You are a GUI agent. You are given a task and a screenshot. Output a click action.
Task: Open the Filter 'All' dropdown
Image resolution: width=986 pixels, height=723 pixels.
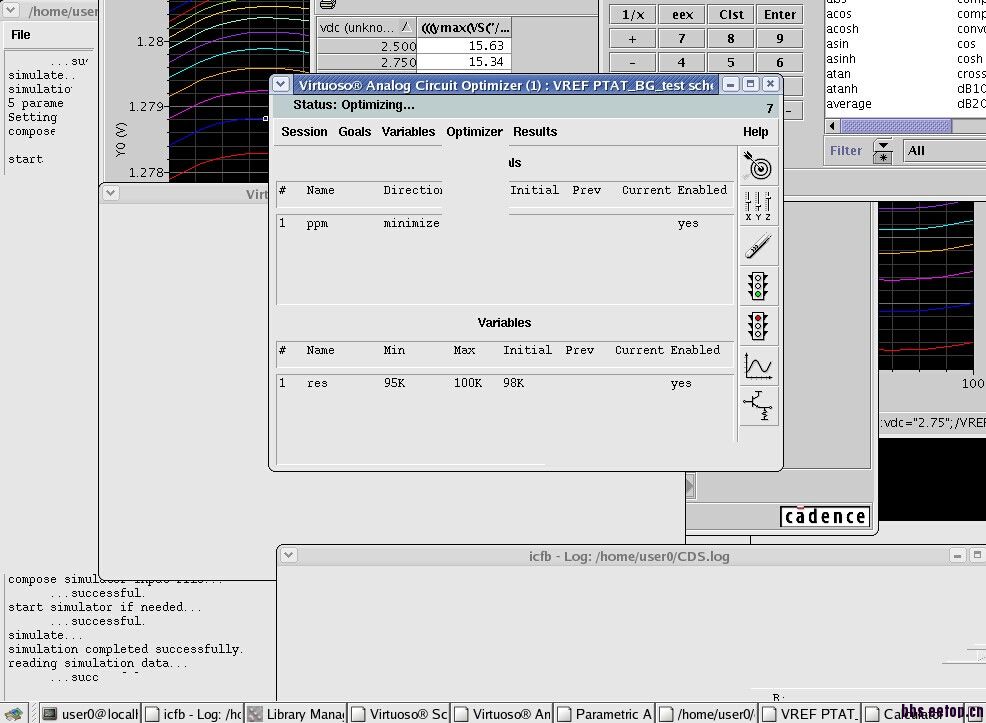click(x=944, y=151)
